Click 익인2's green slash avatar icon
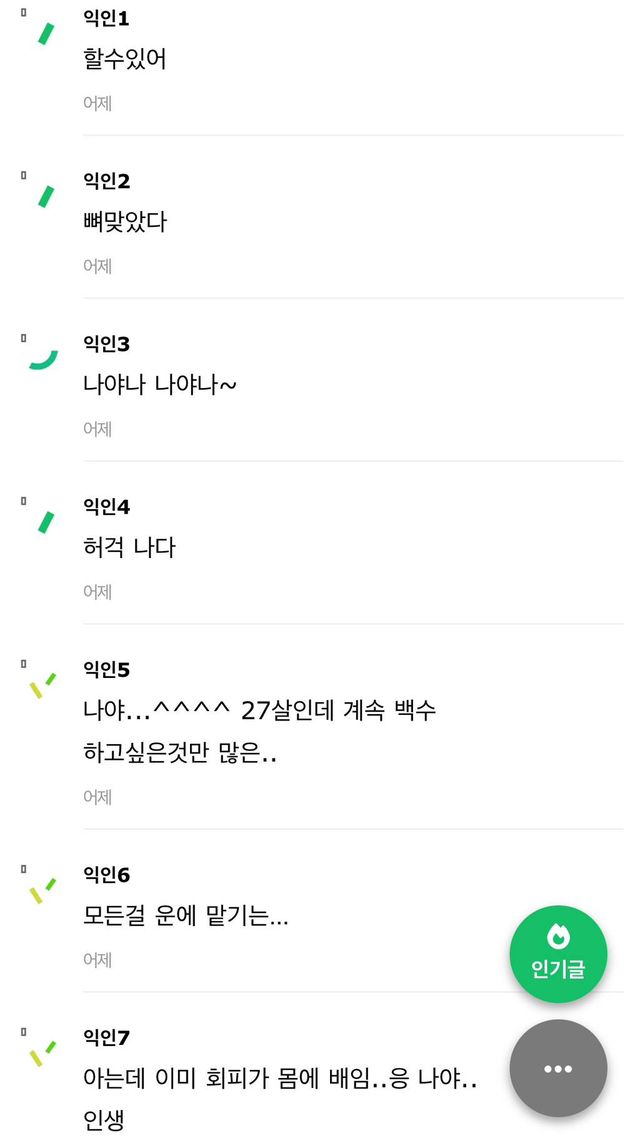This screenshot has height=1136, width=640. (x=45, y=196)
